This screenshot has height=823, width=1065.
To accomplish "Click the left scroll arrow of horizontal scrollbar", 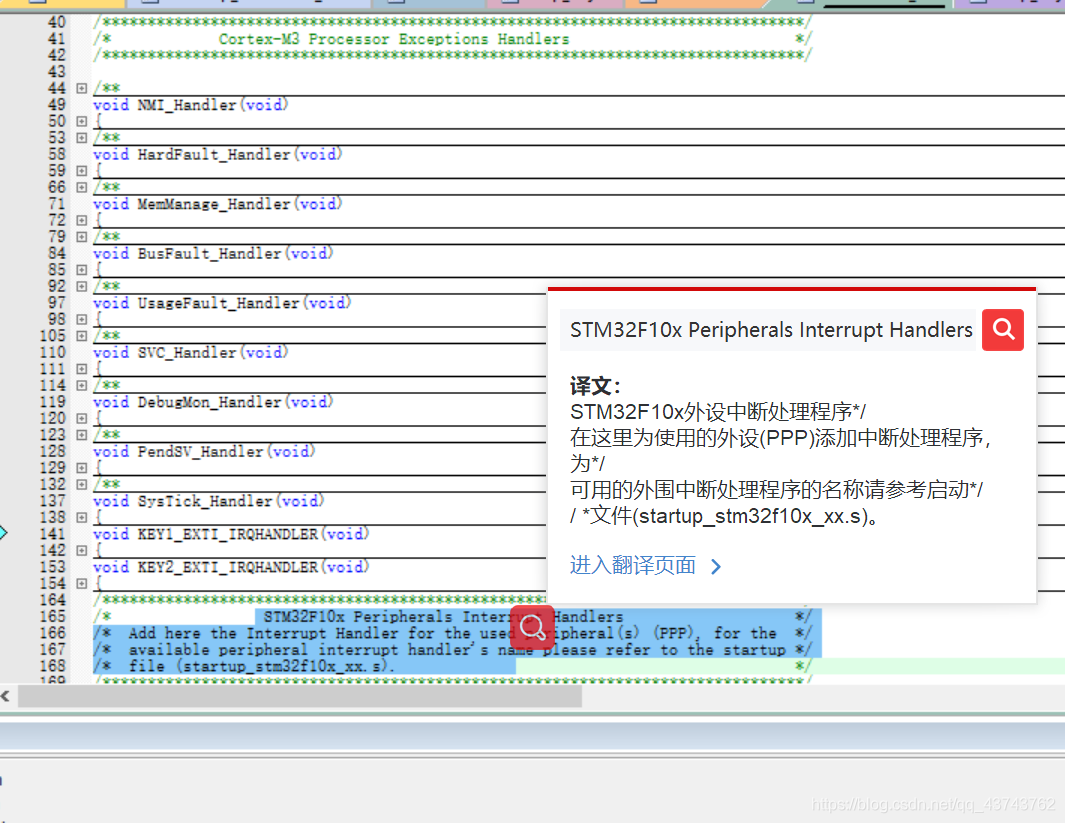I will [5, 696].
